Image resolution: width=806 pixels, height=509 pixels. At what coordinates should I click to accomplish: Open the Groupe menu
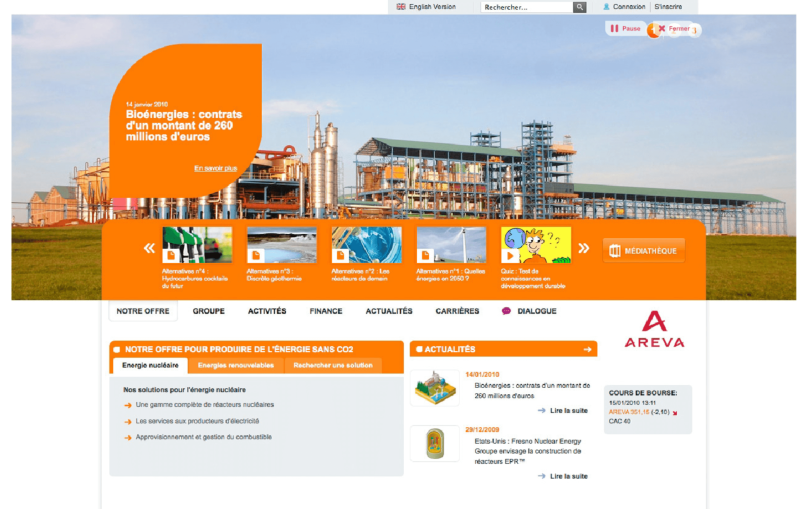point(209,311)
